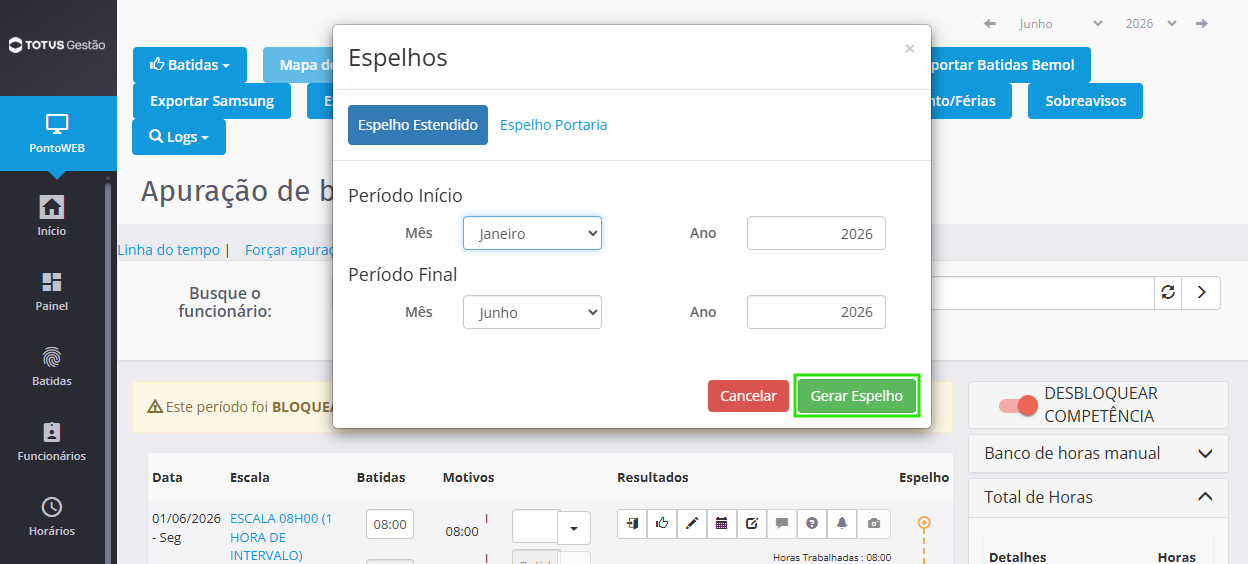The height and width of the screenshot is (564, 1248).
Task: Click the thumbs-up icon in Resultados row
Action: point(662,523)
